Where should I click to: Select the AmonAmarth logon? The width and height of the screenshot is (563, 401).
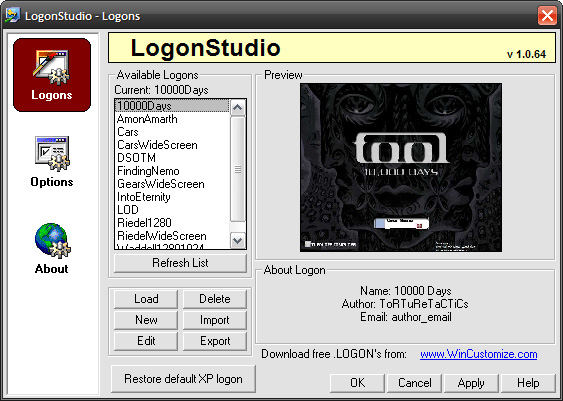pos(147,119)
